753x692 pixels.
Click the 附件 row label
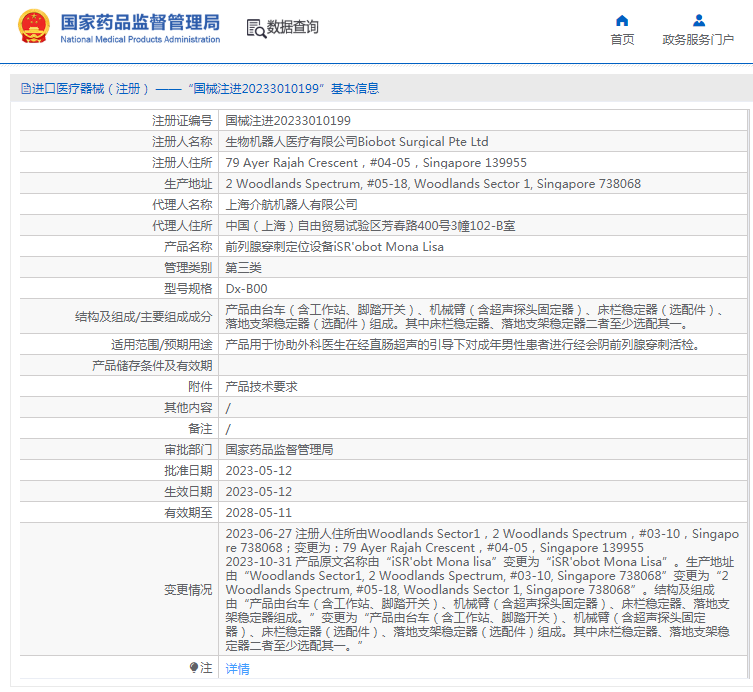[200, 387]
